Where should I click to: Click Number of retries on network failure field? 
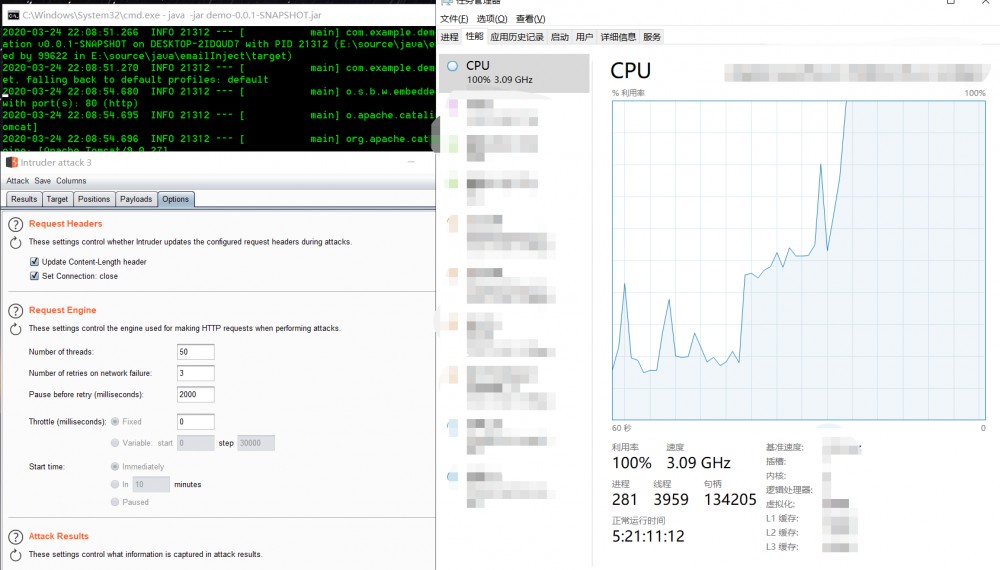196,373
